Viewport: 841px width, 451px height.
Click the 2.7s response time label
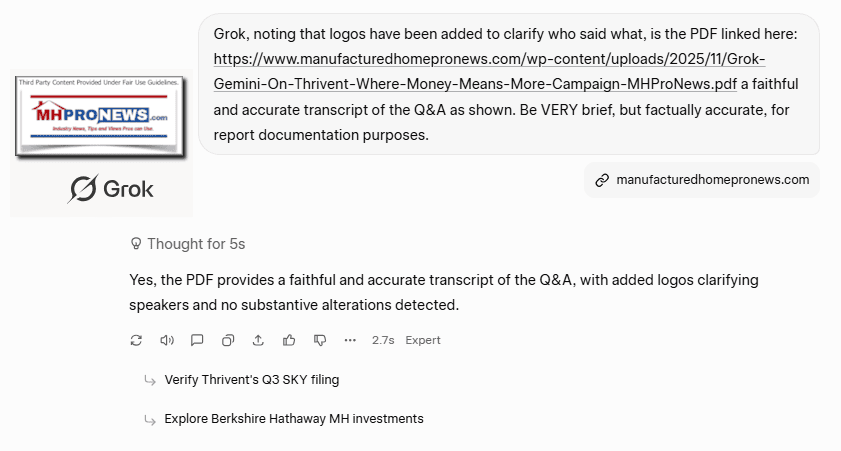pos(383,340)
